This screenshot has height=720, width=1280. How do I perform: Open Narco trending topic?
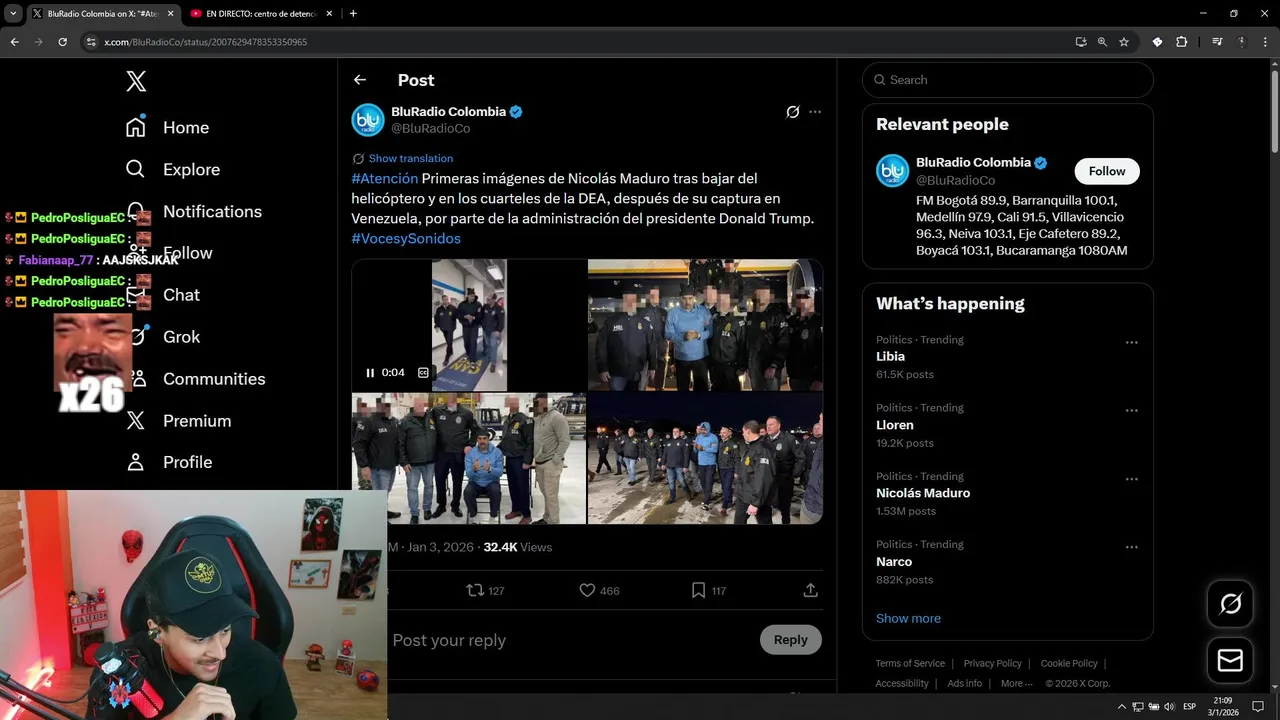(x=894, y=562)
